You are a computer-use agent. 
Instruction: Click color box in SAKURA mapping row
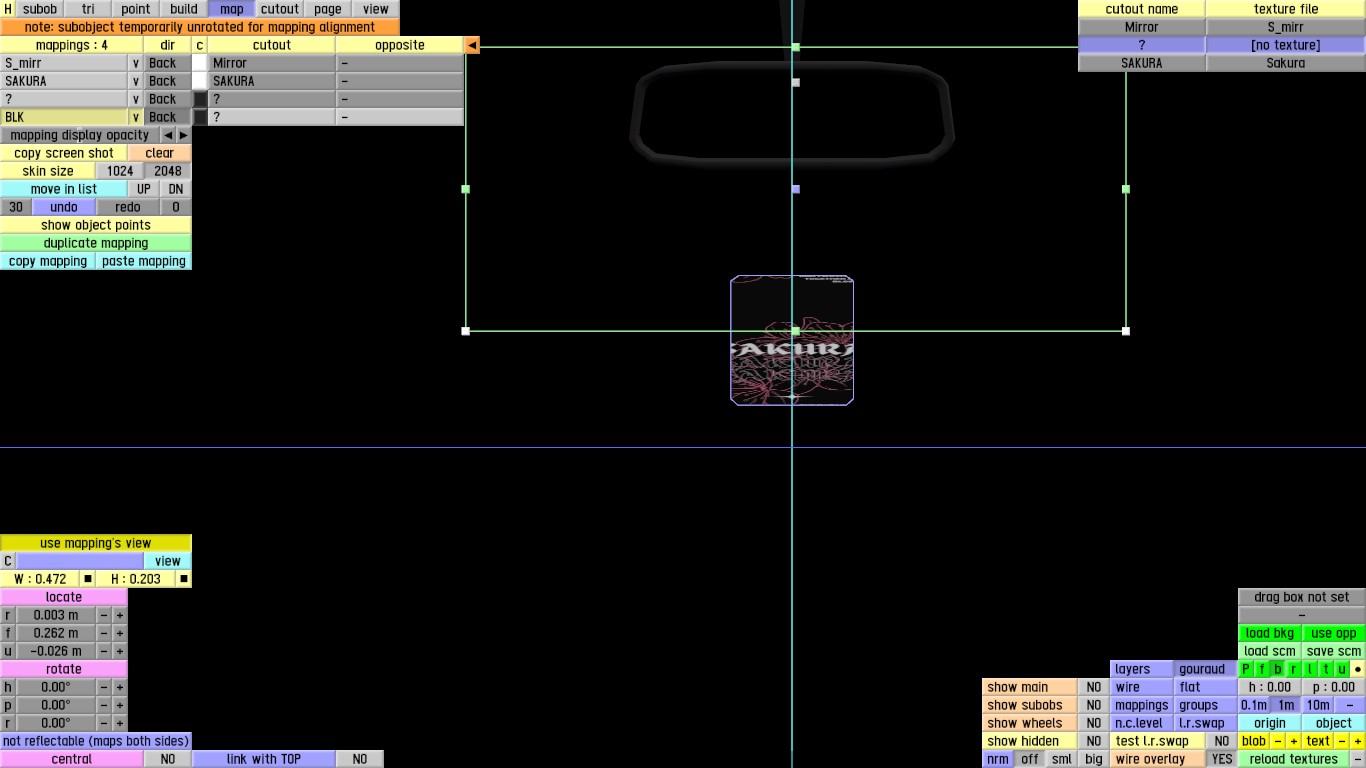click(200, 81)
